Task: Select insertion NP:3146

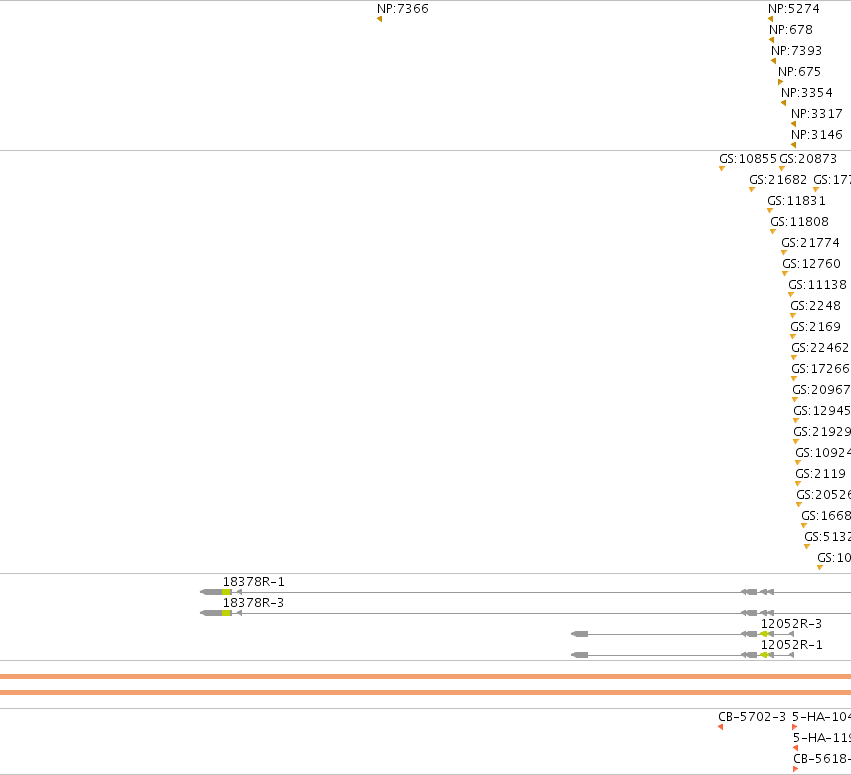Action: pos(817,135)
